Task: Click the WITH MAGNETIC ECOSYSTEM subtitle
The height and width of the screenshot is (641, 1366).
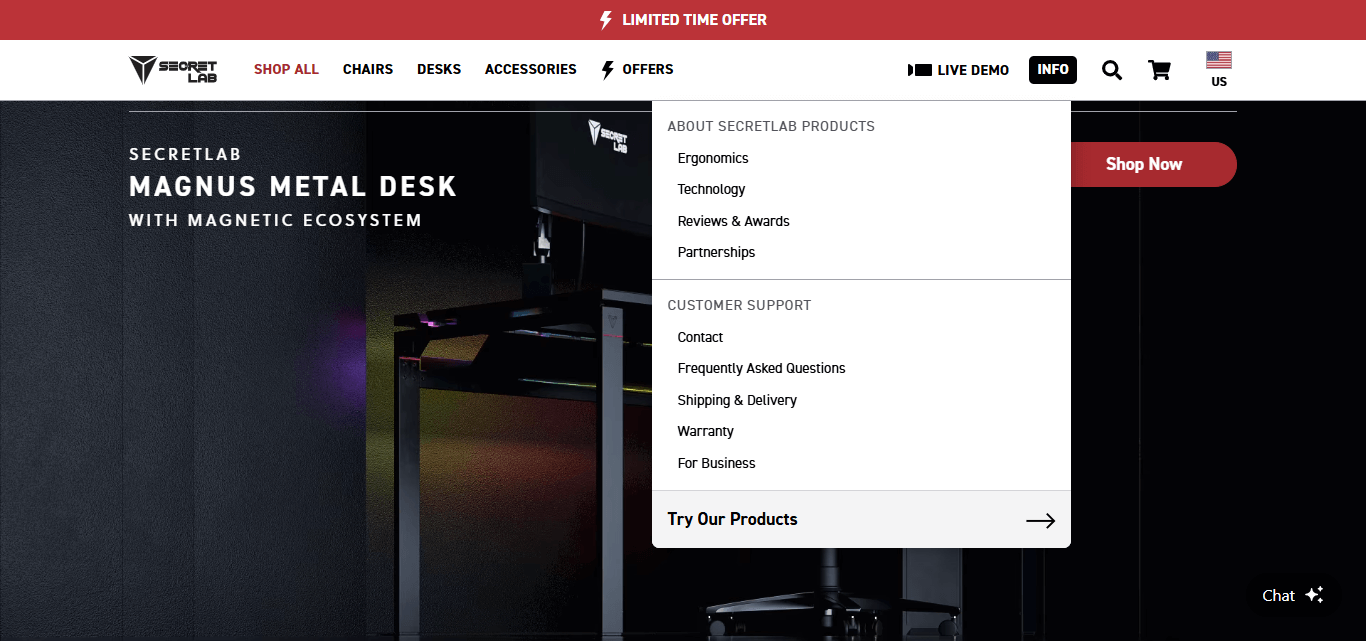Action: point(276,220)
